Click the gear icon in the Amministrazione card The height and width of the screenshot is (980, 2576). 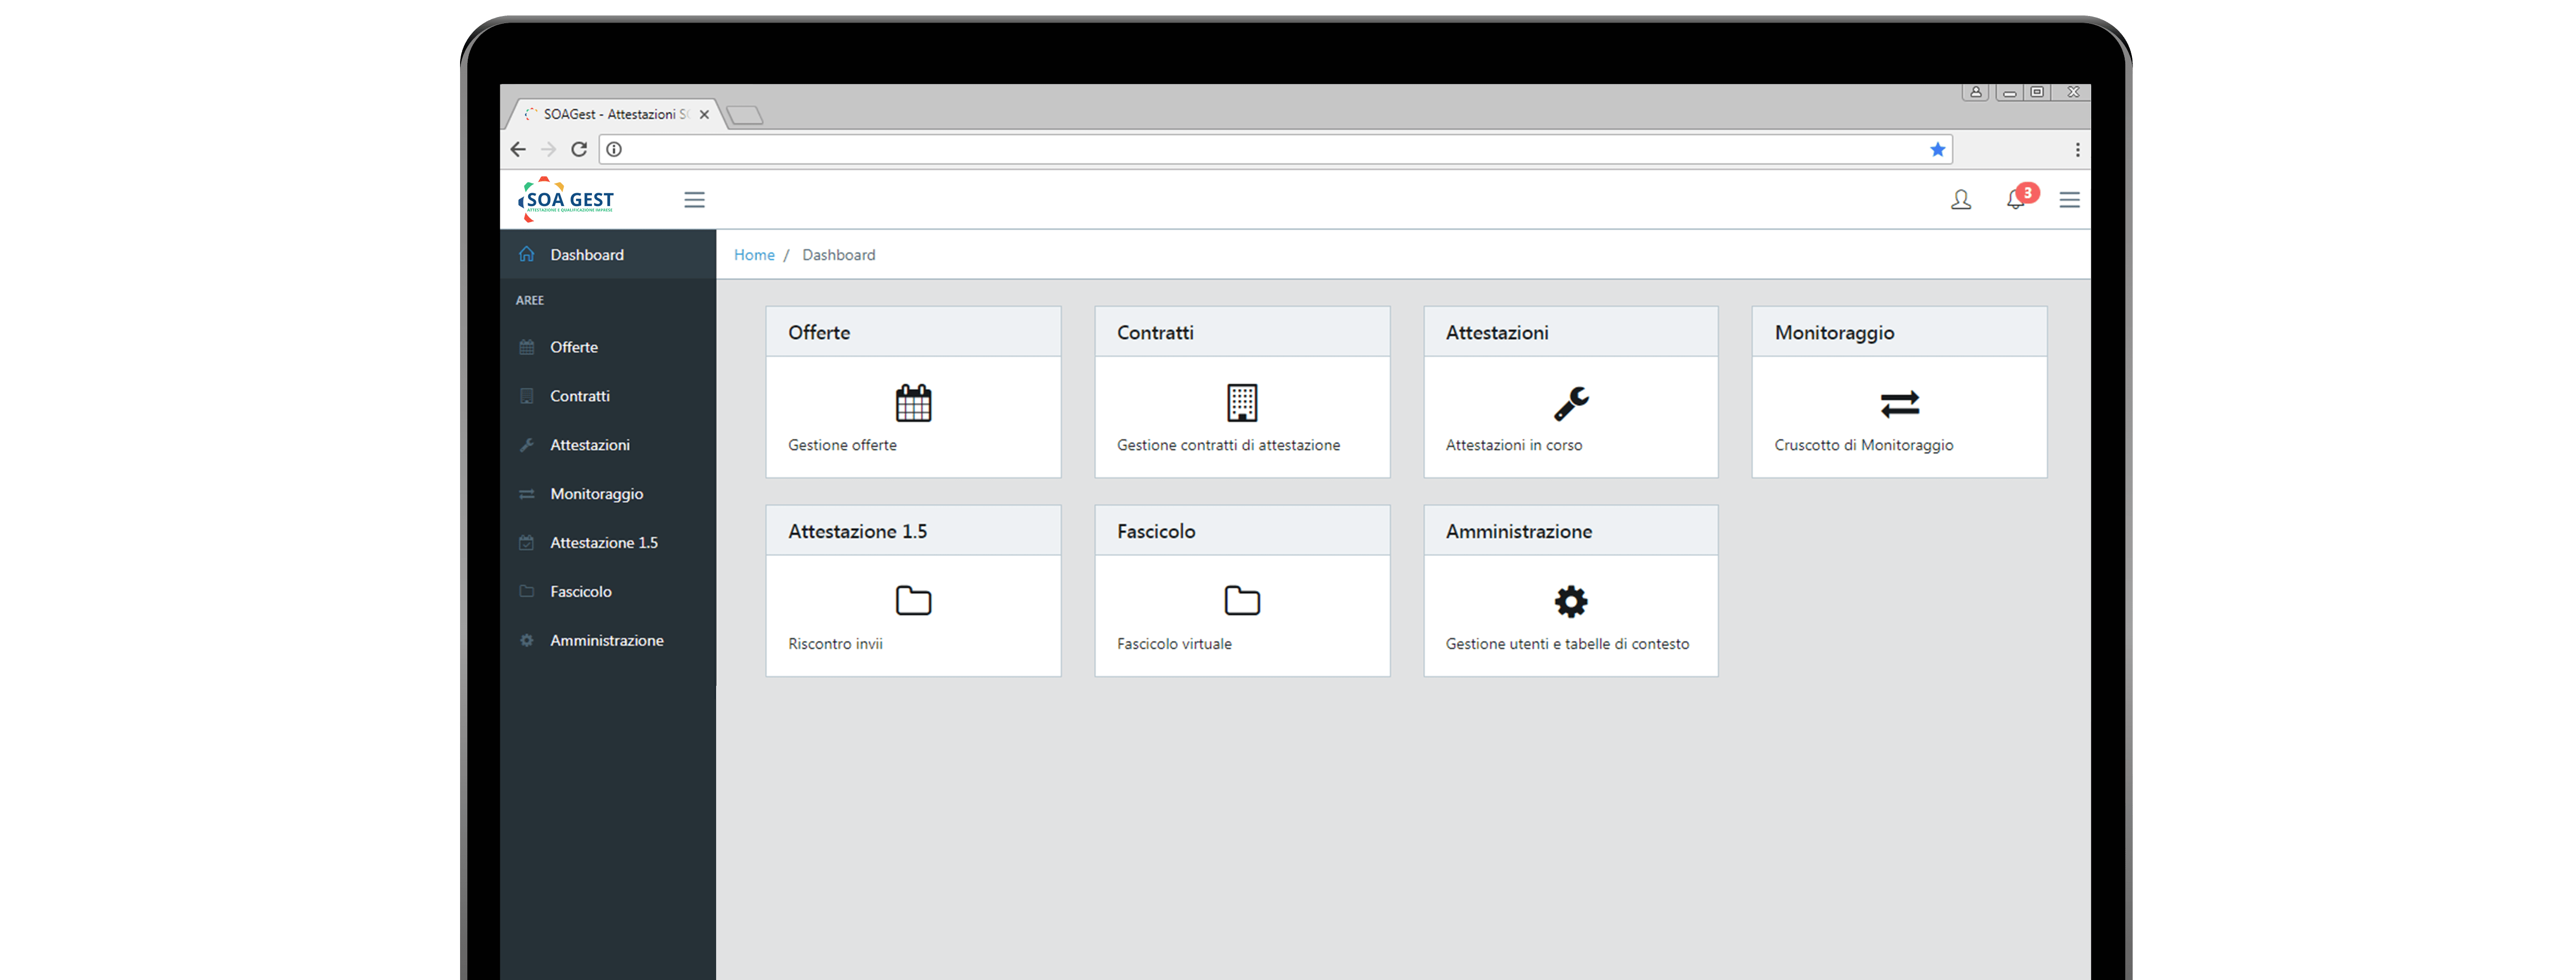click(x=1570, y=601)
